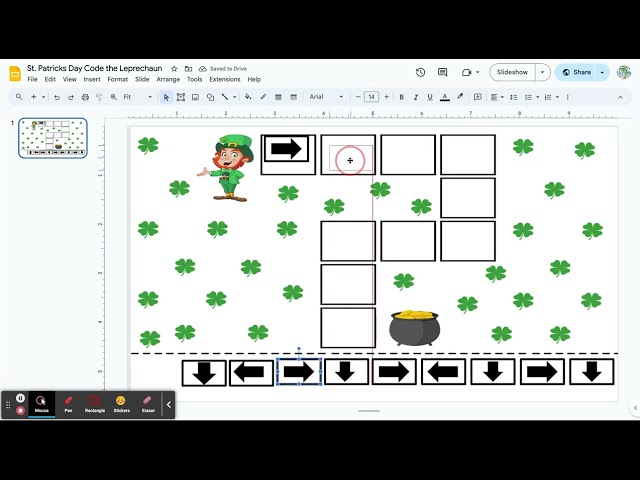The height and width of the screenshot is (480, 640).
Task: Open the text alignment dropdown
Action: [x=497, y=97]
